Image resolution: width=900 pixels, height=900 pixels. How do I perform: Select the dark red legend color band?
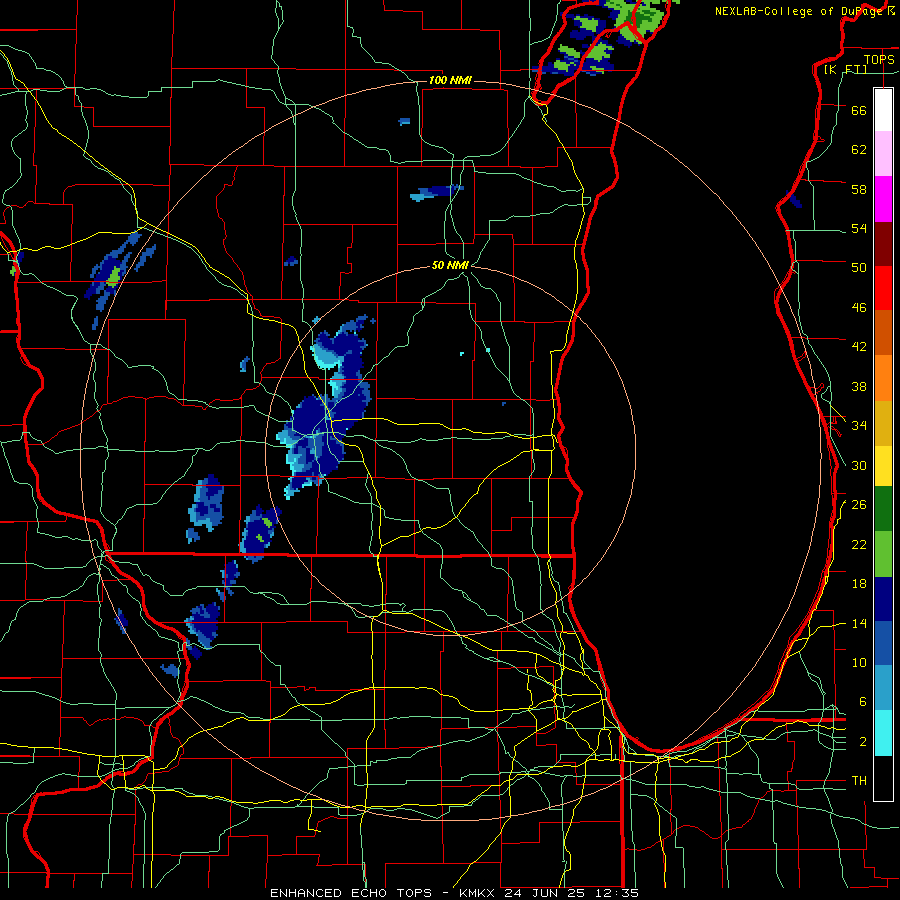[883, 244]
